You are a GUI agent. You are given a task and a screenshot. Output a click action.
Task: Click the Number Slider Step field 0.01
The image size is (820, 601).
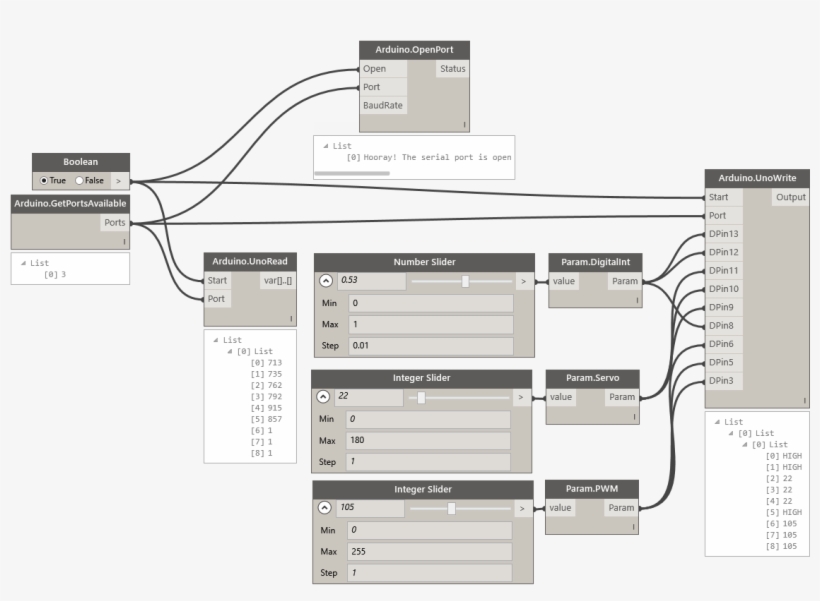coord(431,346)
